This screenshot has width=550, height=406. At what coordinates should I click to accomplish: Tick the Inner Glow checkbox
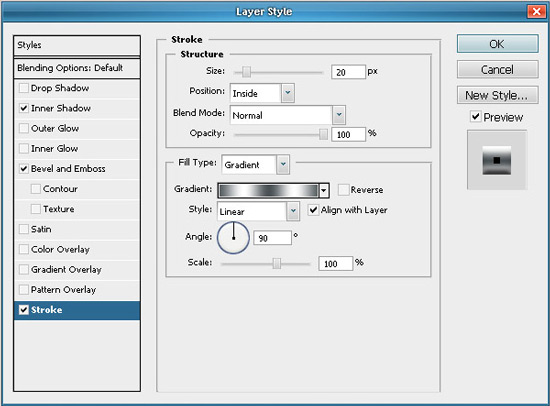(x=24, y=148)
